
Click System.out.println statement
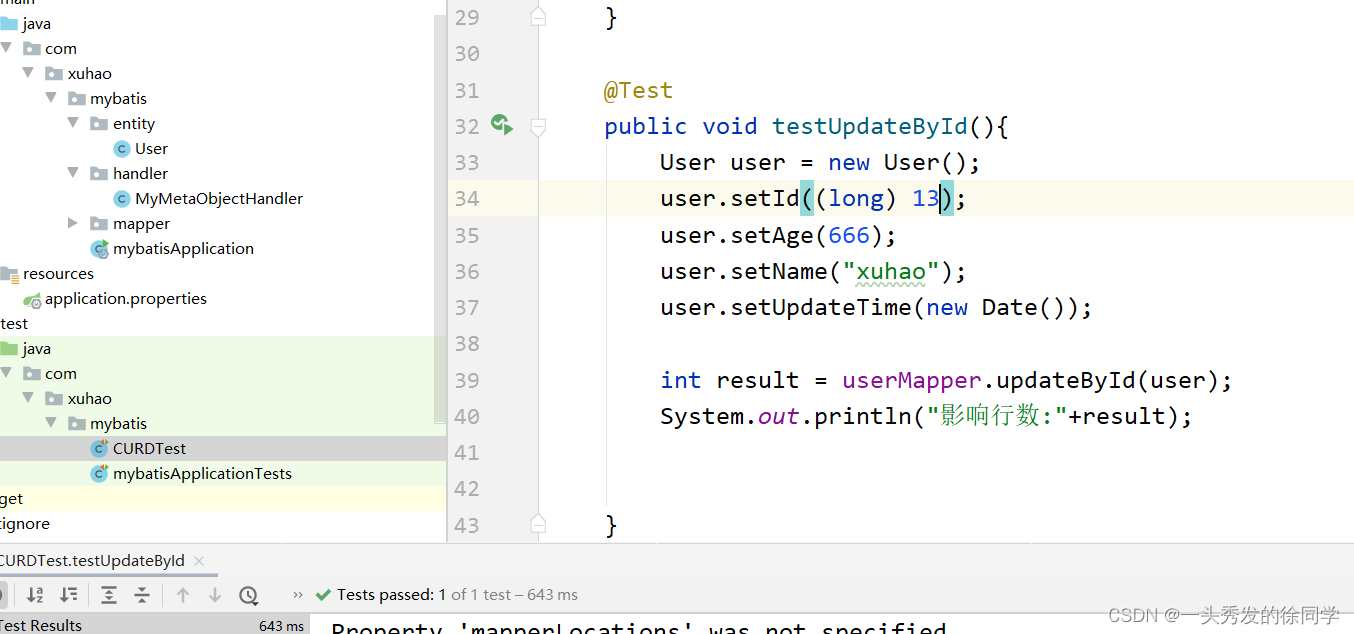pyautogui.click(x=926, y=416)
